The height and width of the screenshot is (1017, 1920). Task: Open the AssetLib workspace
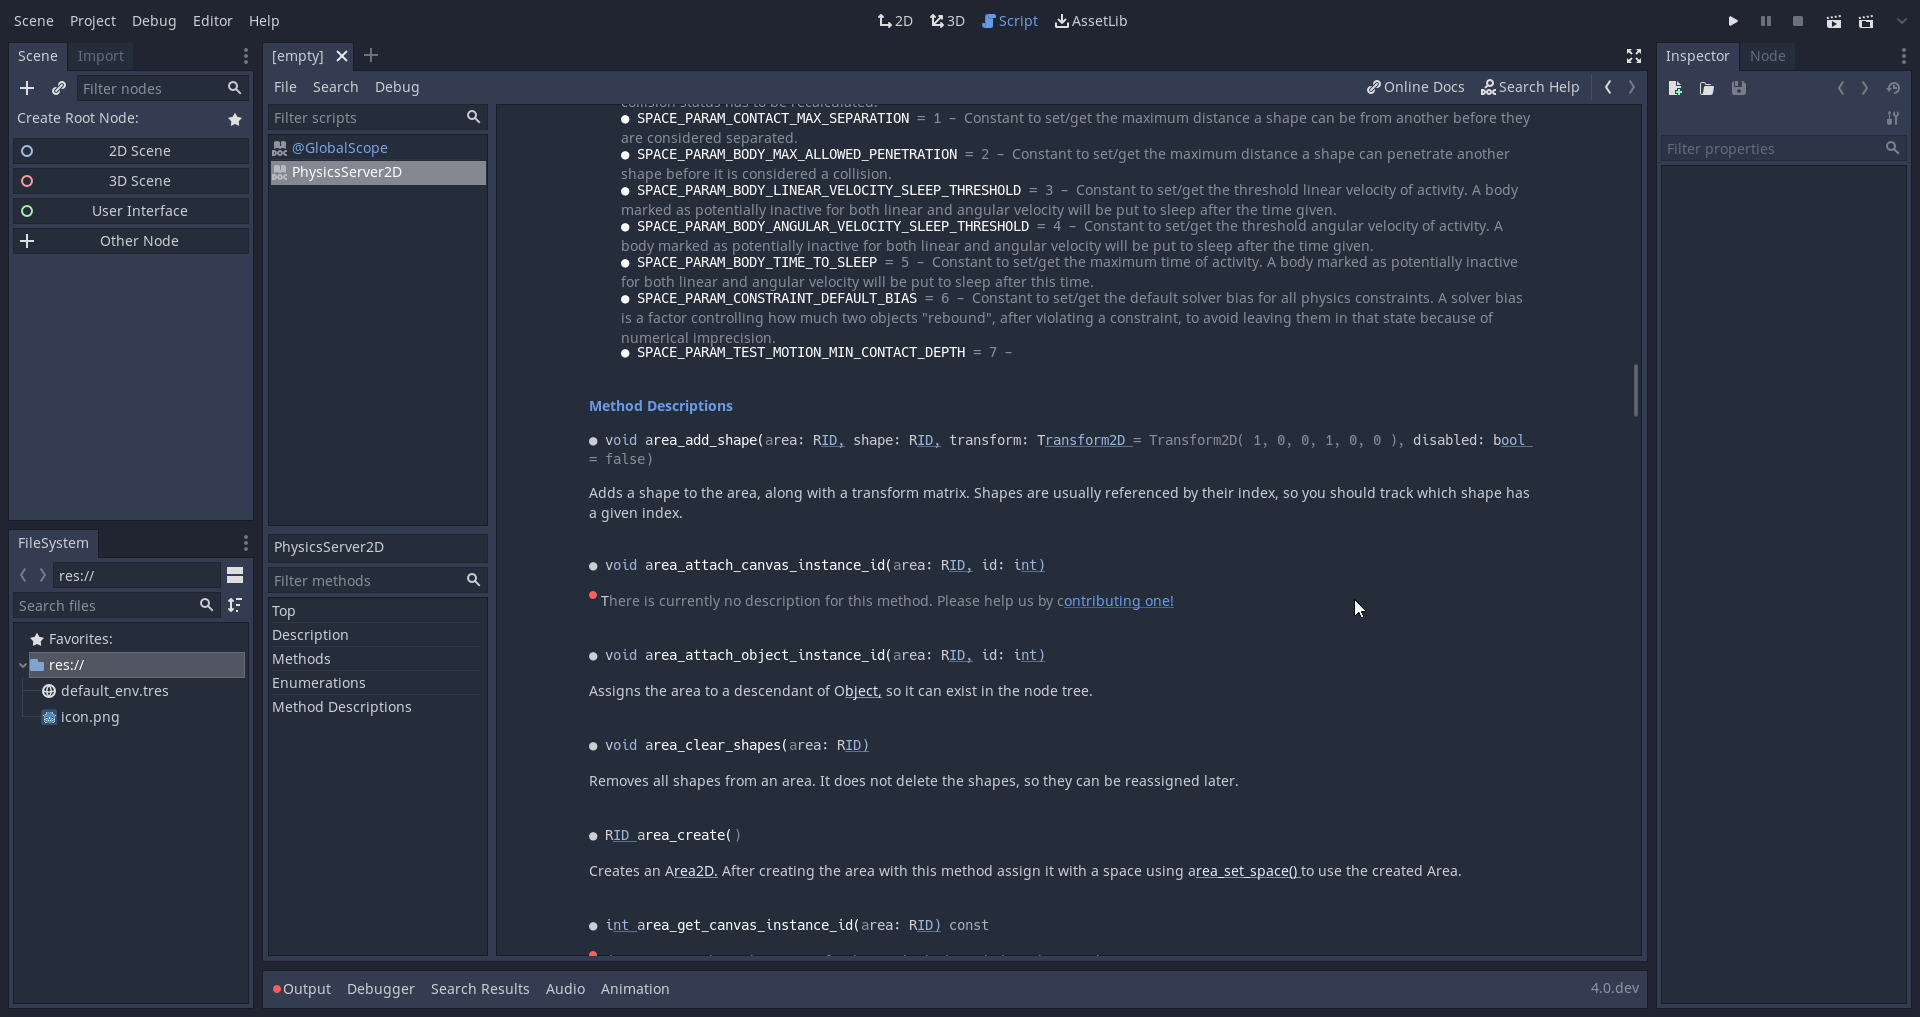click(1092, 21)
